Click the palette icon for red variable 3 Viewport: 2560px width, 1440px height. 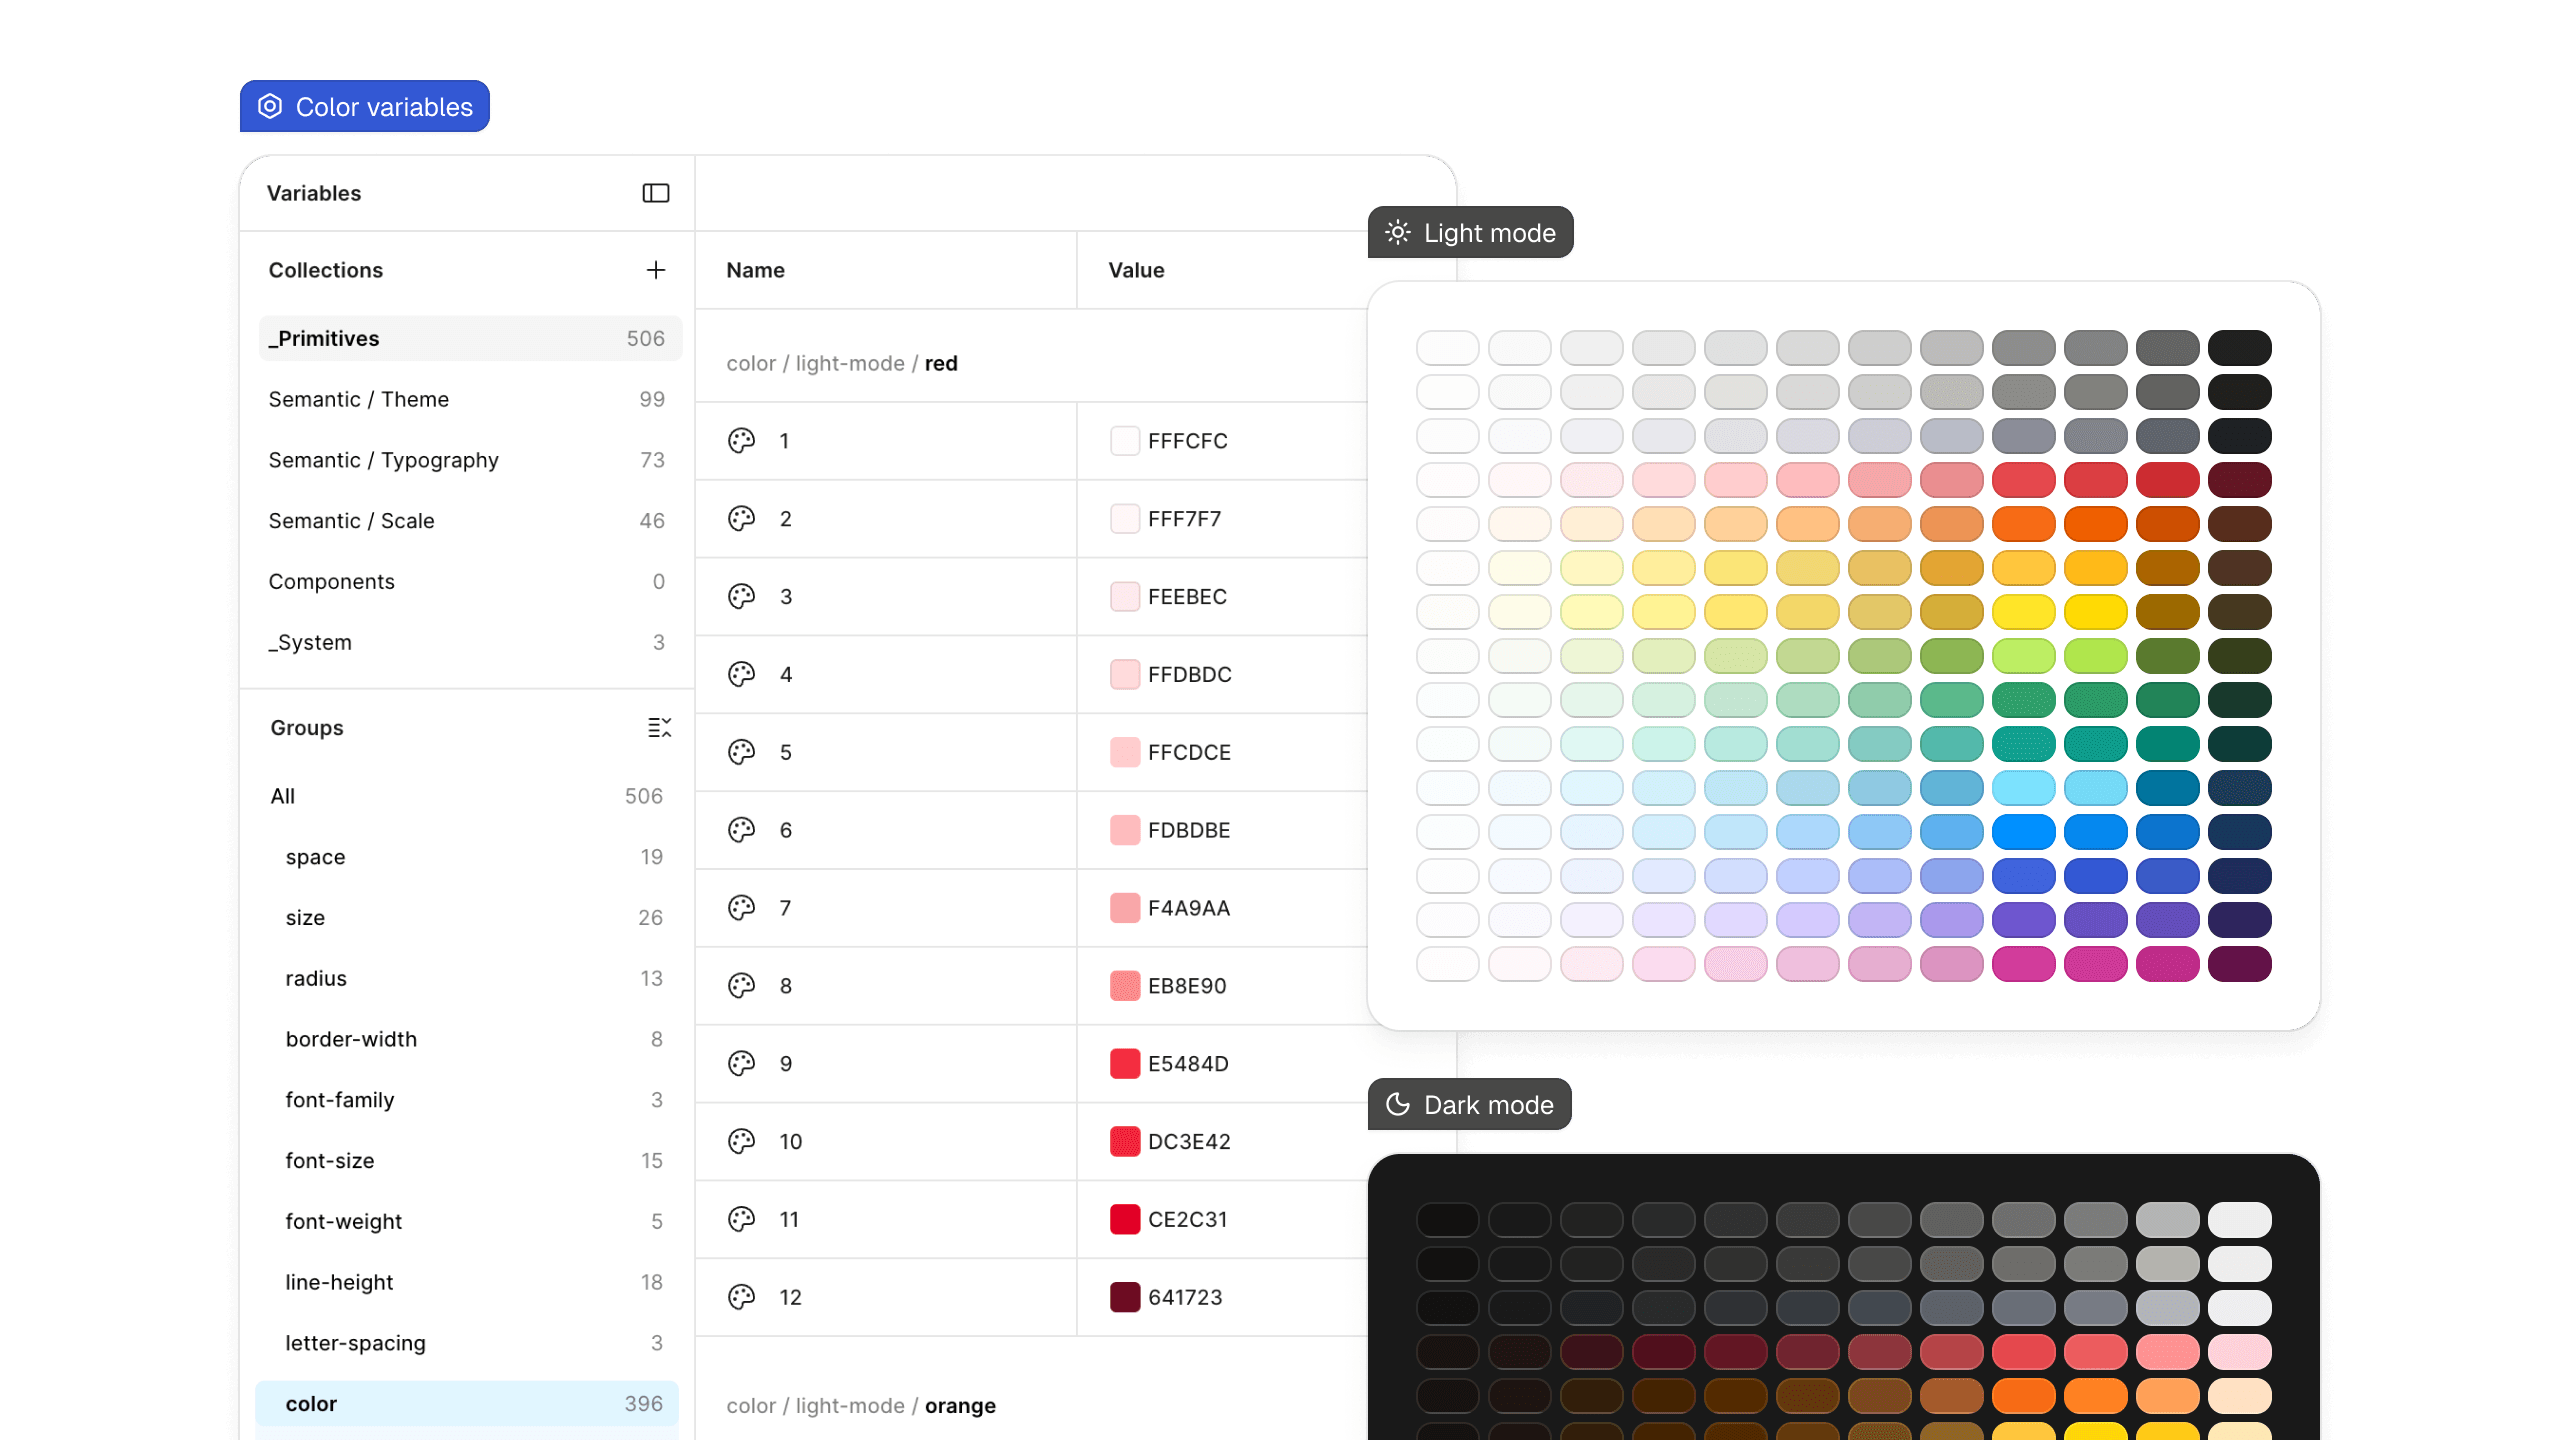point(742,597)
